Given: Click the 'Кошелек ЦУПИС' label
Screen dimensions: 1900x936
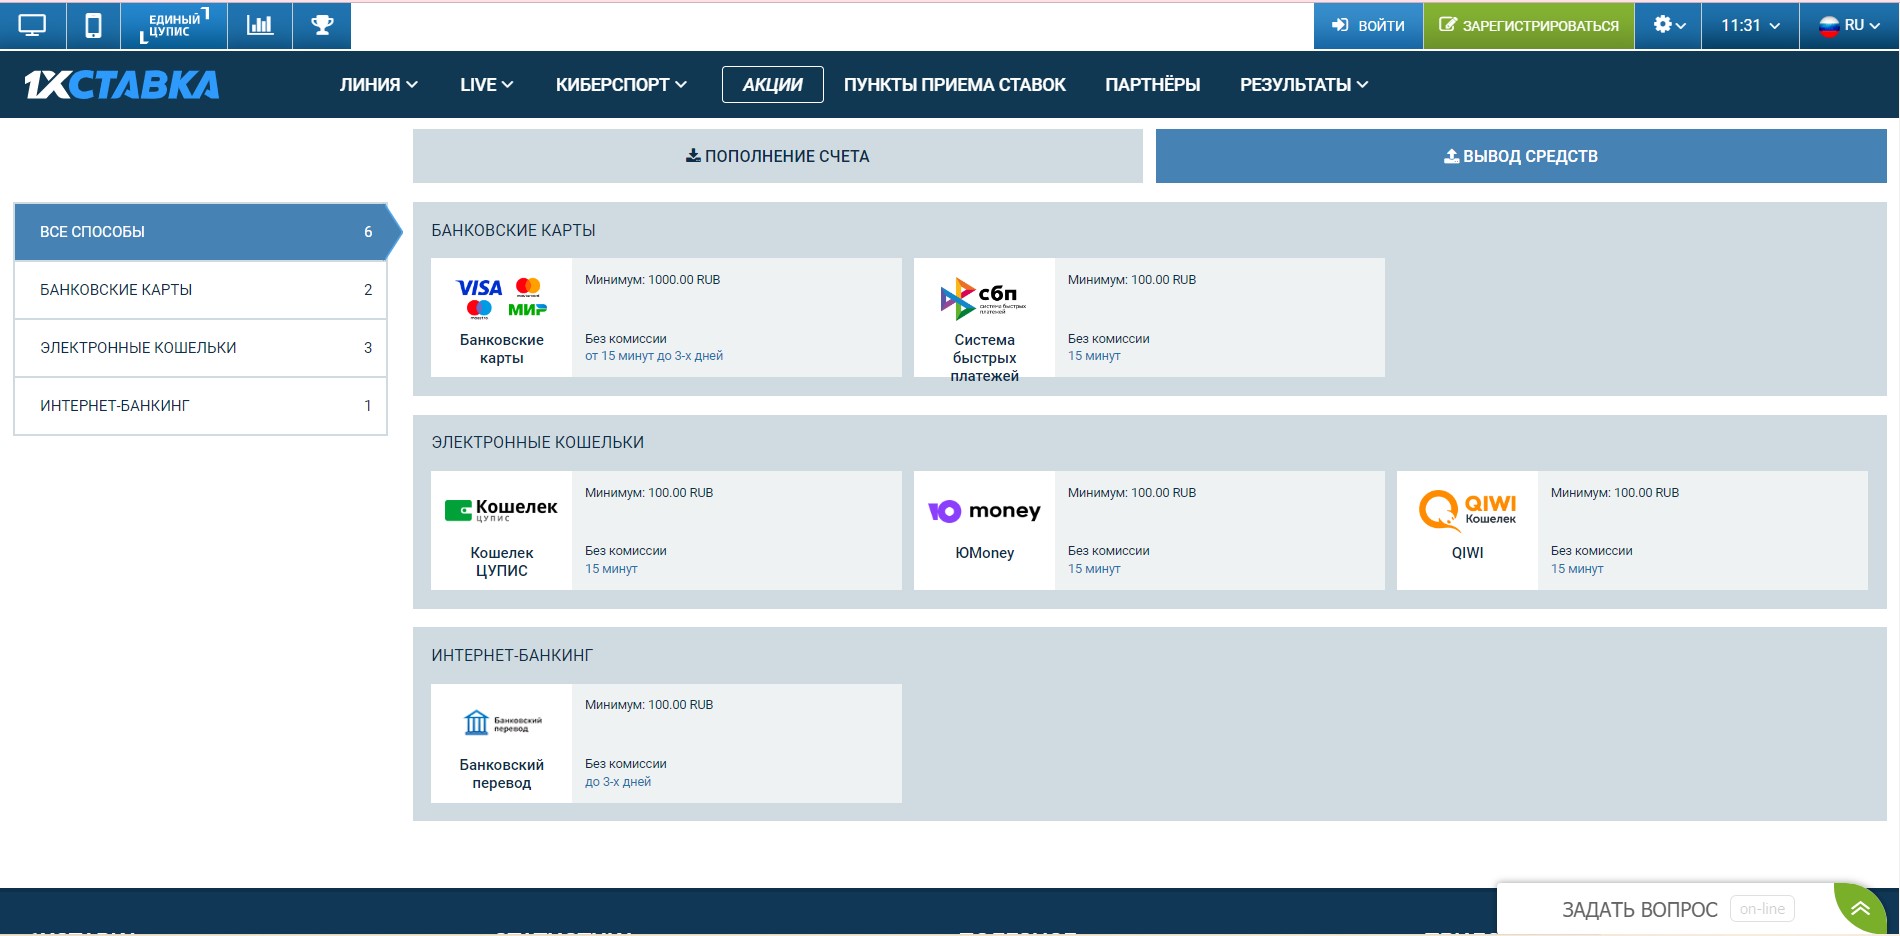Looking at the screenshot, I should click(x=502, y=562).
